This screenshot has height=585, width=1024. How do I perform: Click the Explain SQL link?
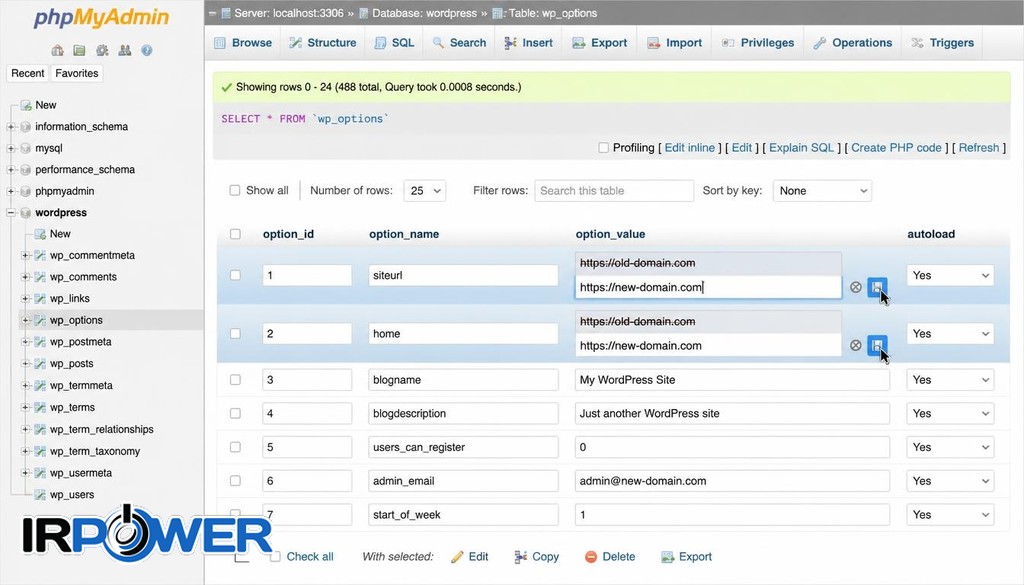click(801, 148)
